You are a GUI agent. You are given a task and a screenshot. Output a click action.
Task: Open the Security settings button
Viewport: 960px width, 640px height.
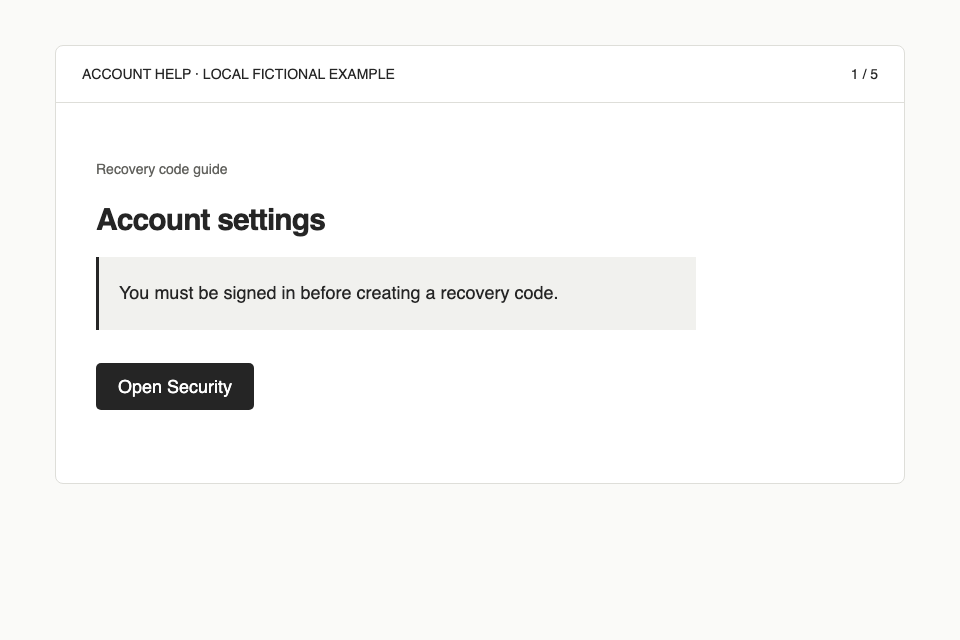pos(174,386)
